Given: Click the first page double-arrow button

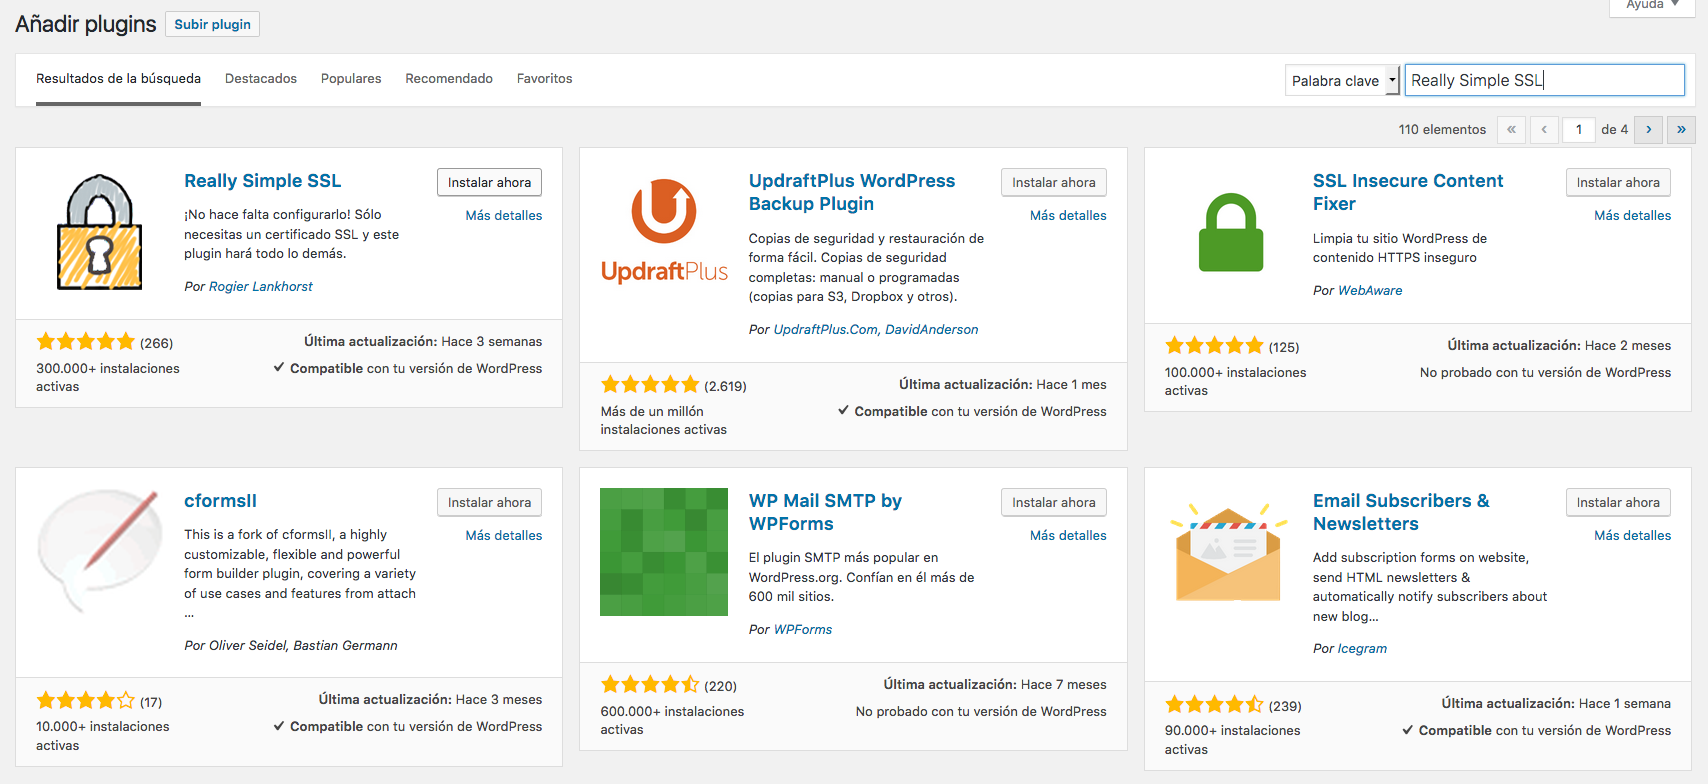Looking at the screenshot, I should 1511,129.
